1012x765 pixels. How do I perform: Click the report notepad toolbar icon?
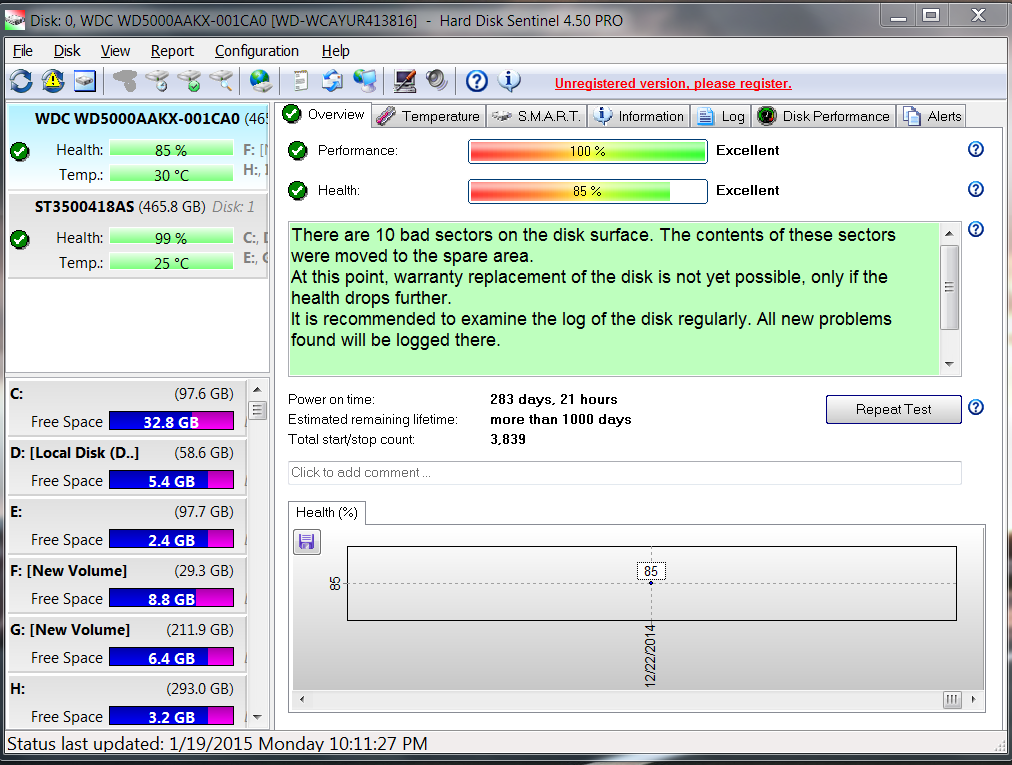(x=300, y=81)
